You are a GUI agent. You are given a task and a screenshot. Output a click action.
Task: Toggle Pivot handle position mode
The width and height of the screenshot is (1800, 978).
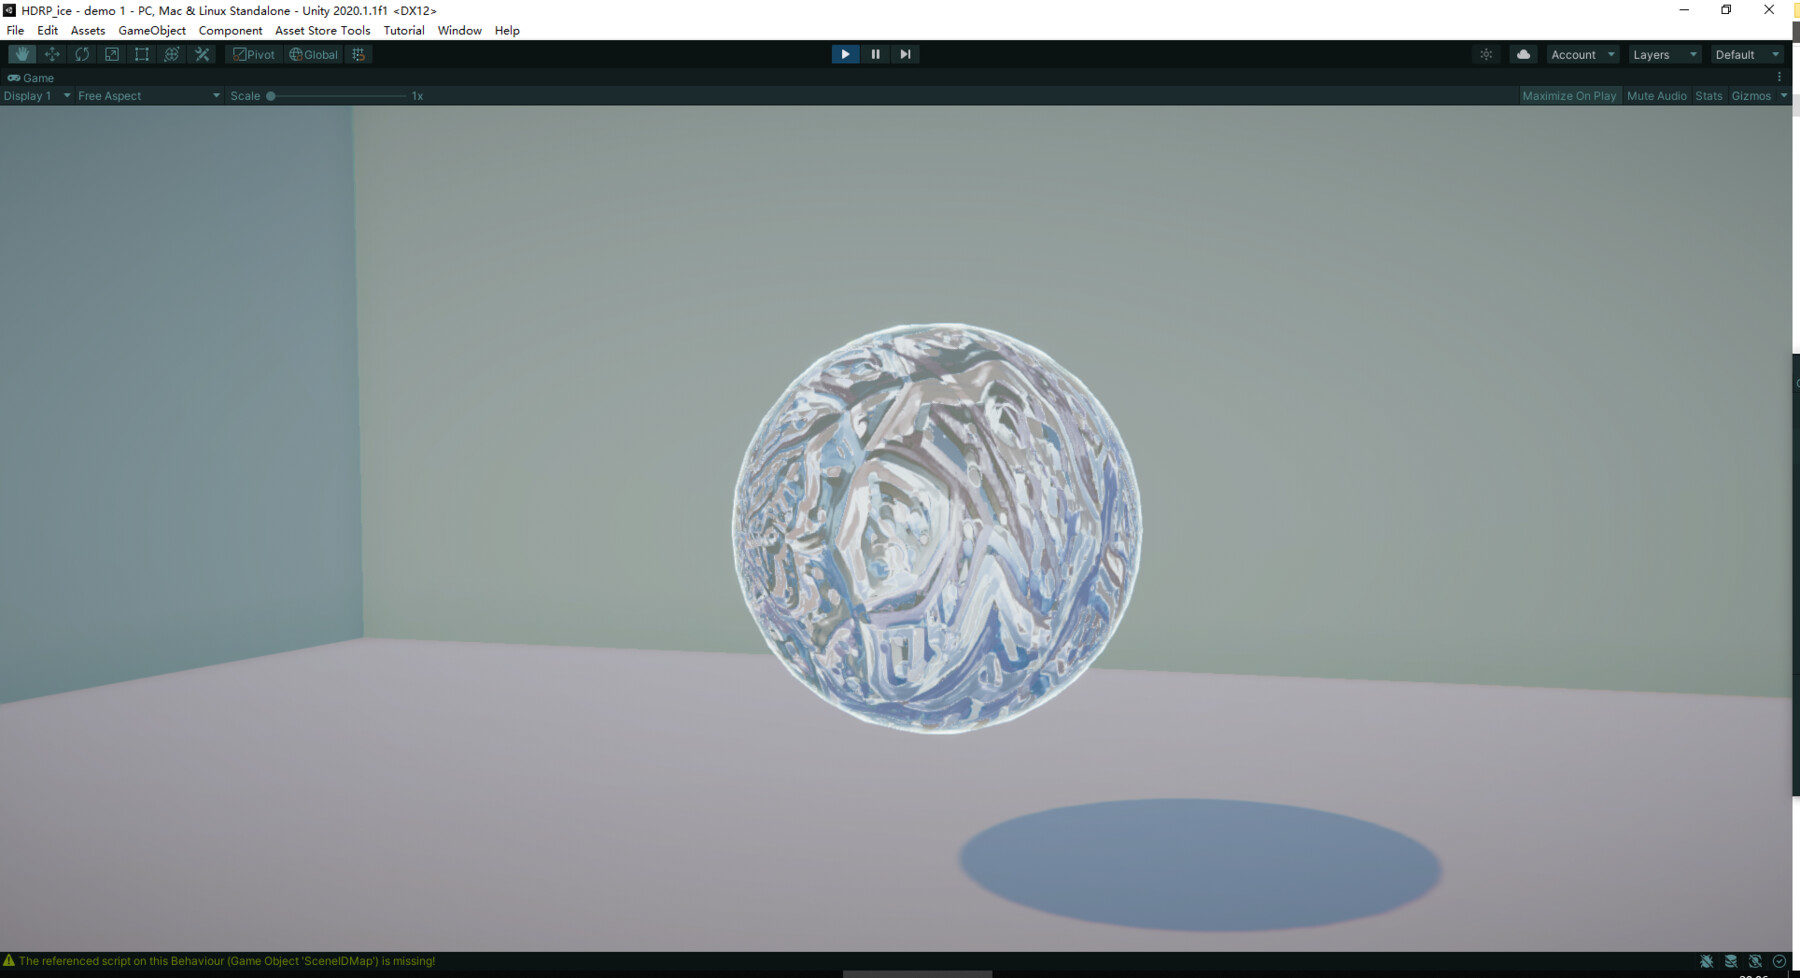click(x=254, y=54)
